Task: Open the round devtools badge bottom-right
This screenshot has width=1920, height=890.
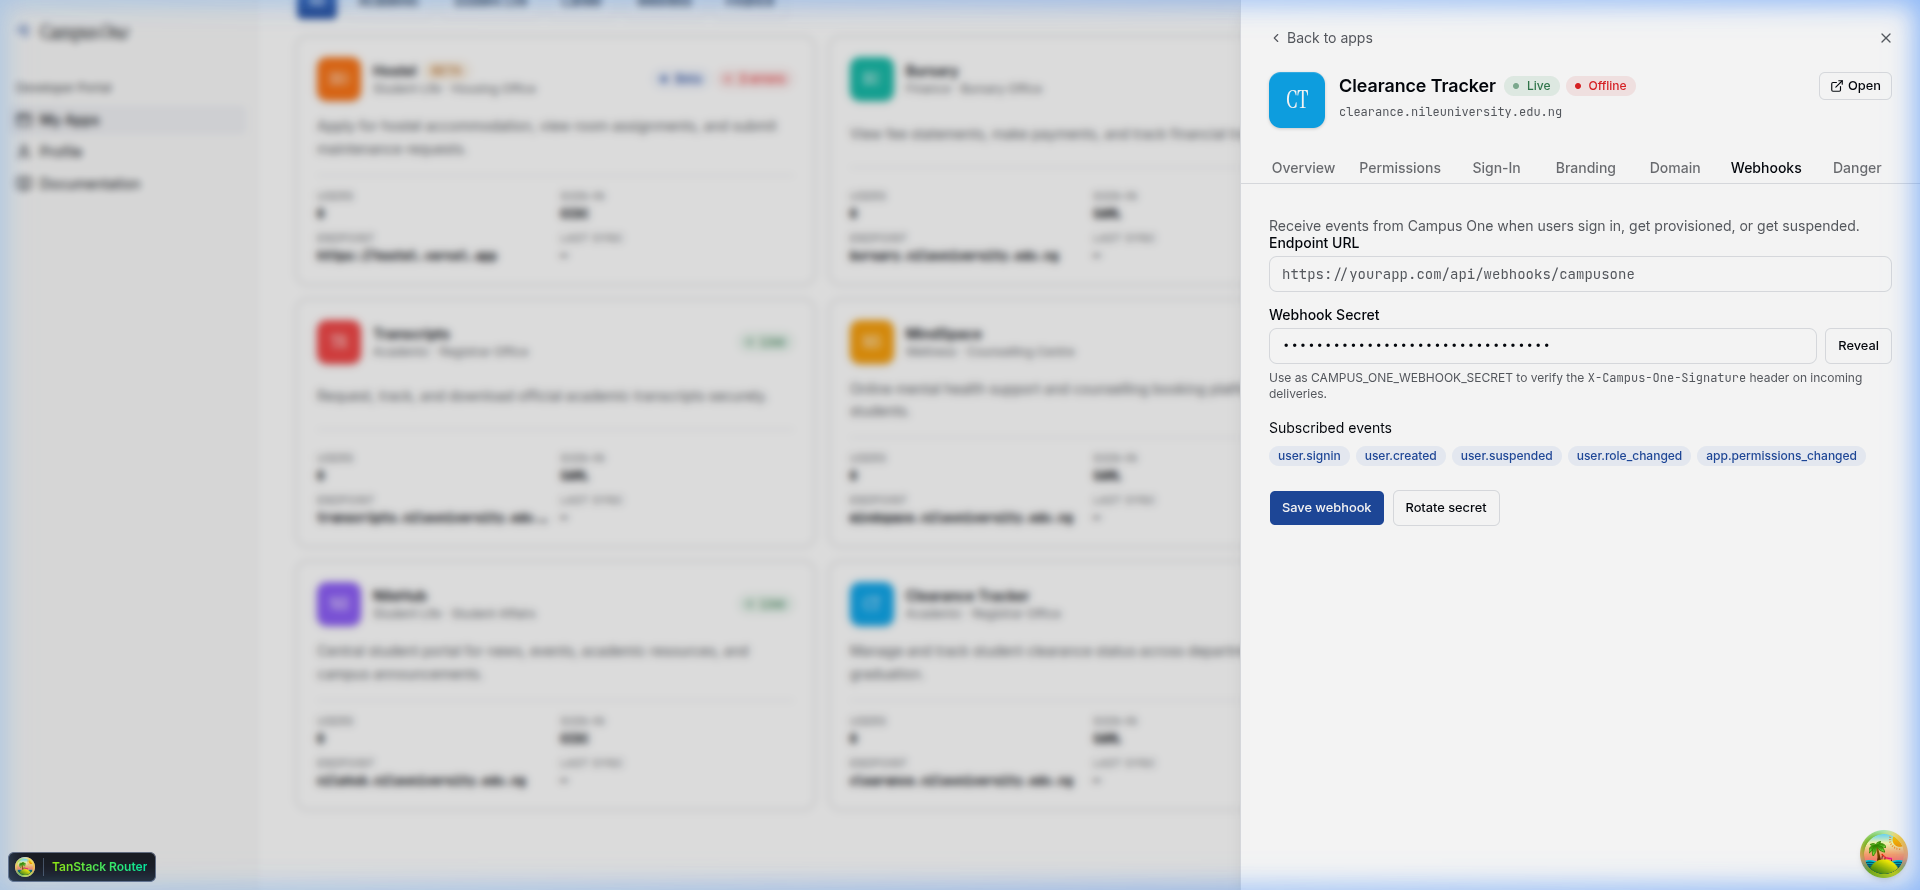Action: [x=1883, y=854]
